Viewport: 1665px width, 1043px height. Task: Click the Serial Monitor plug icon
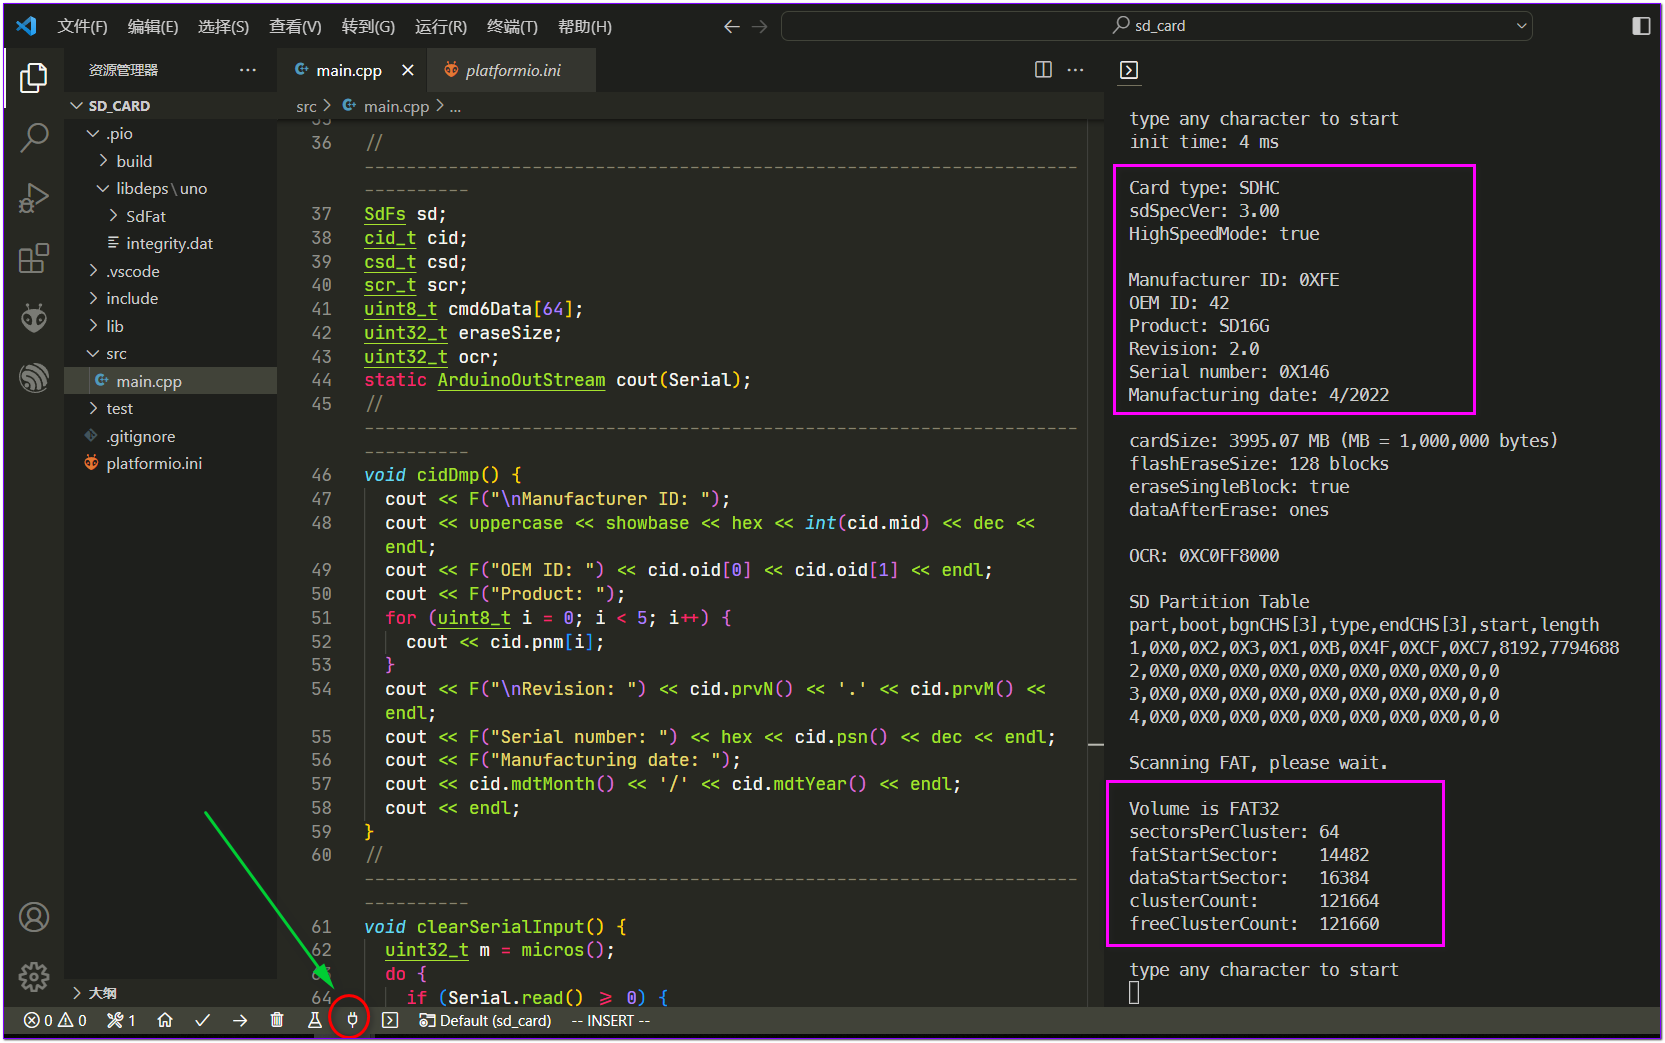click(x=352, y=1021)
